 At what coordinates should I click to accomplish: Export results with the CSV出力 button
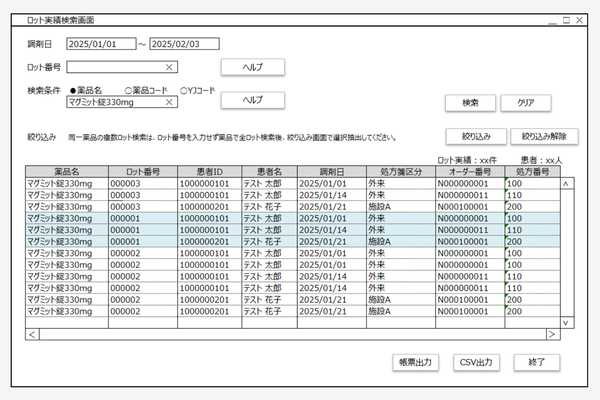pos(479,363)
